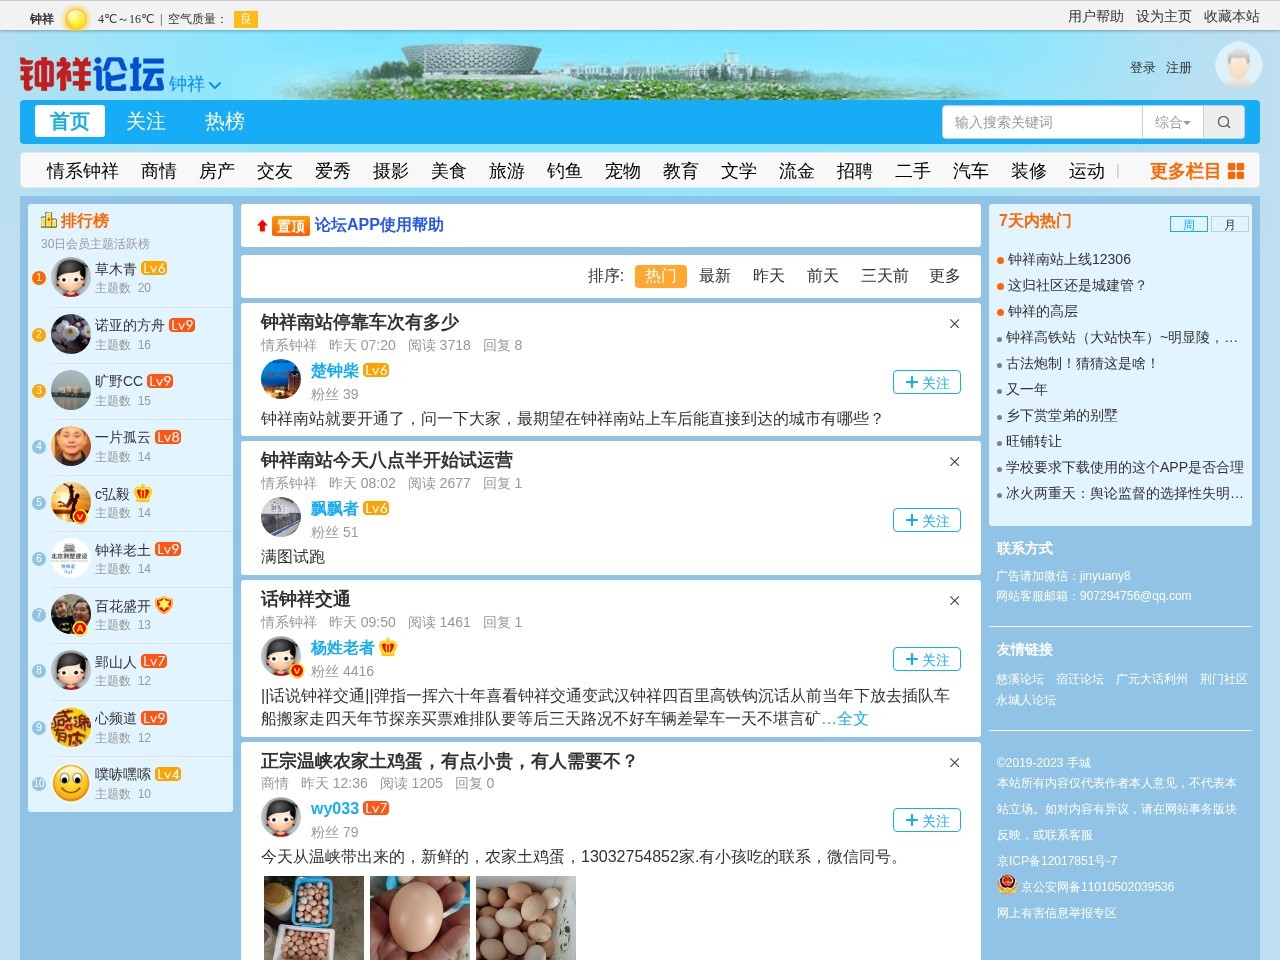Open the 更多 sorting options
Image resolution: width=1280 pixels, height=960 pixels.
coord(942,276)
